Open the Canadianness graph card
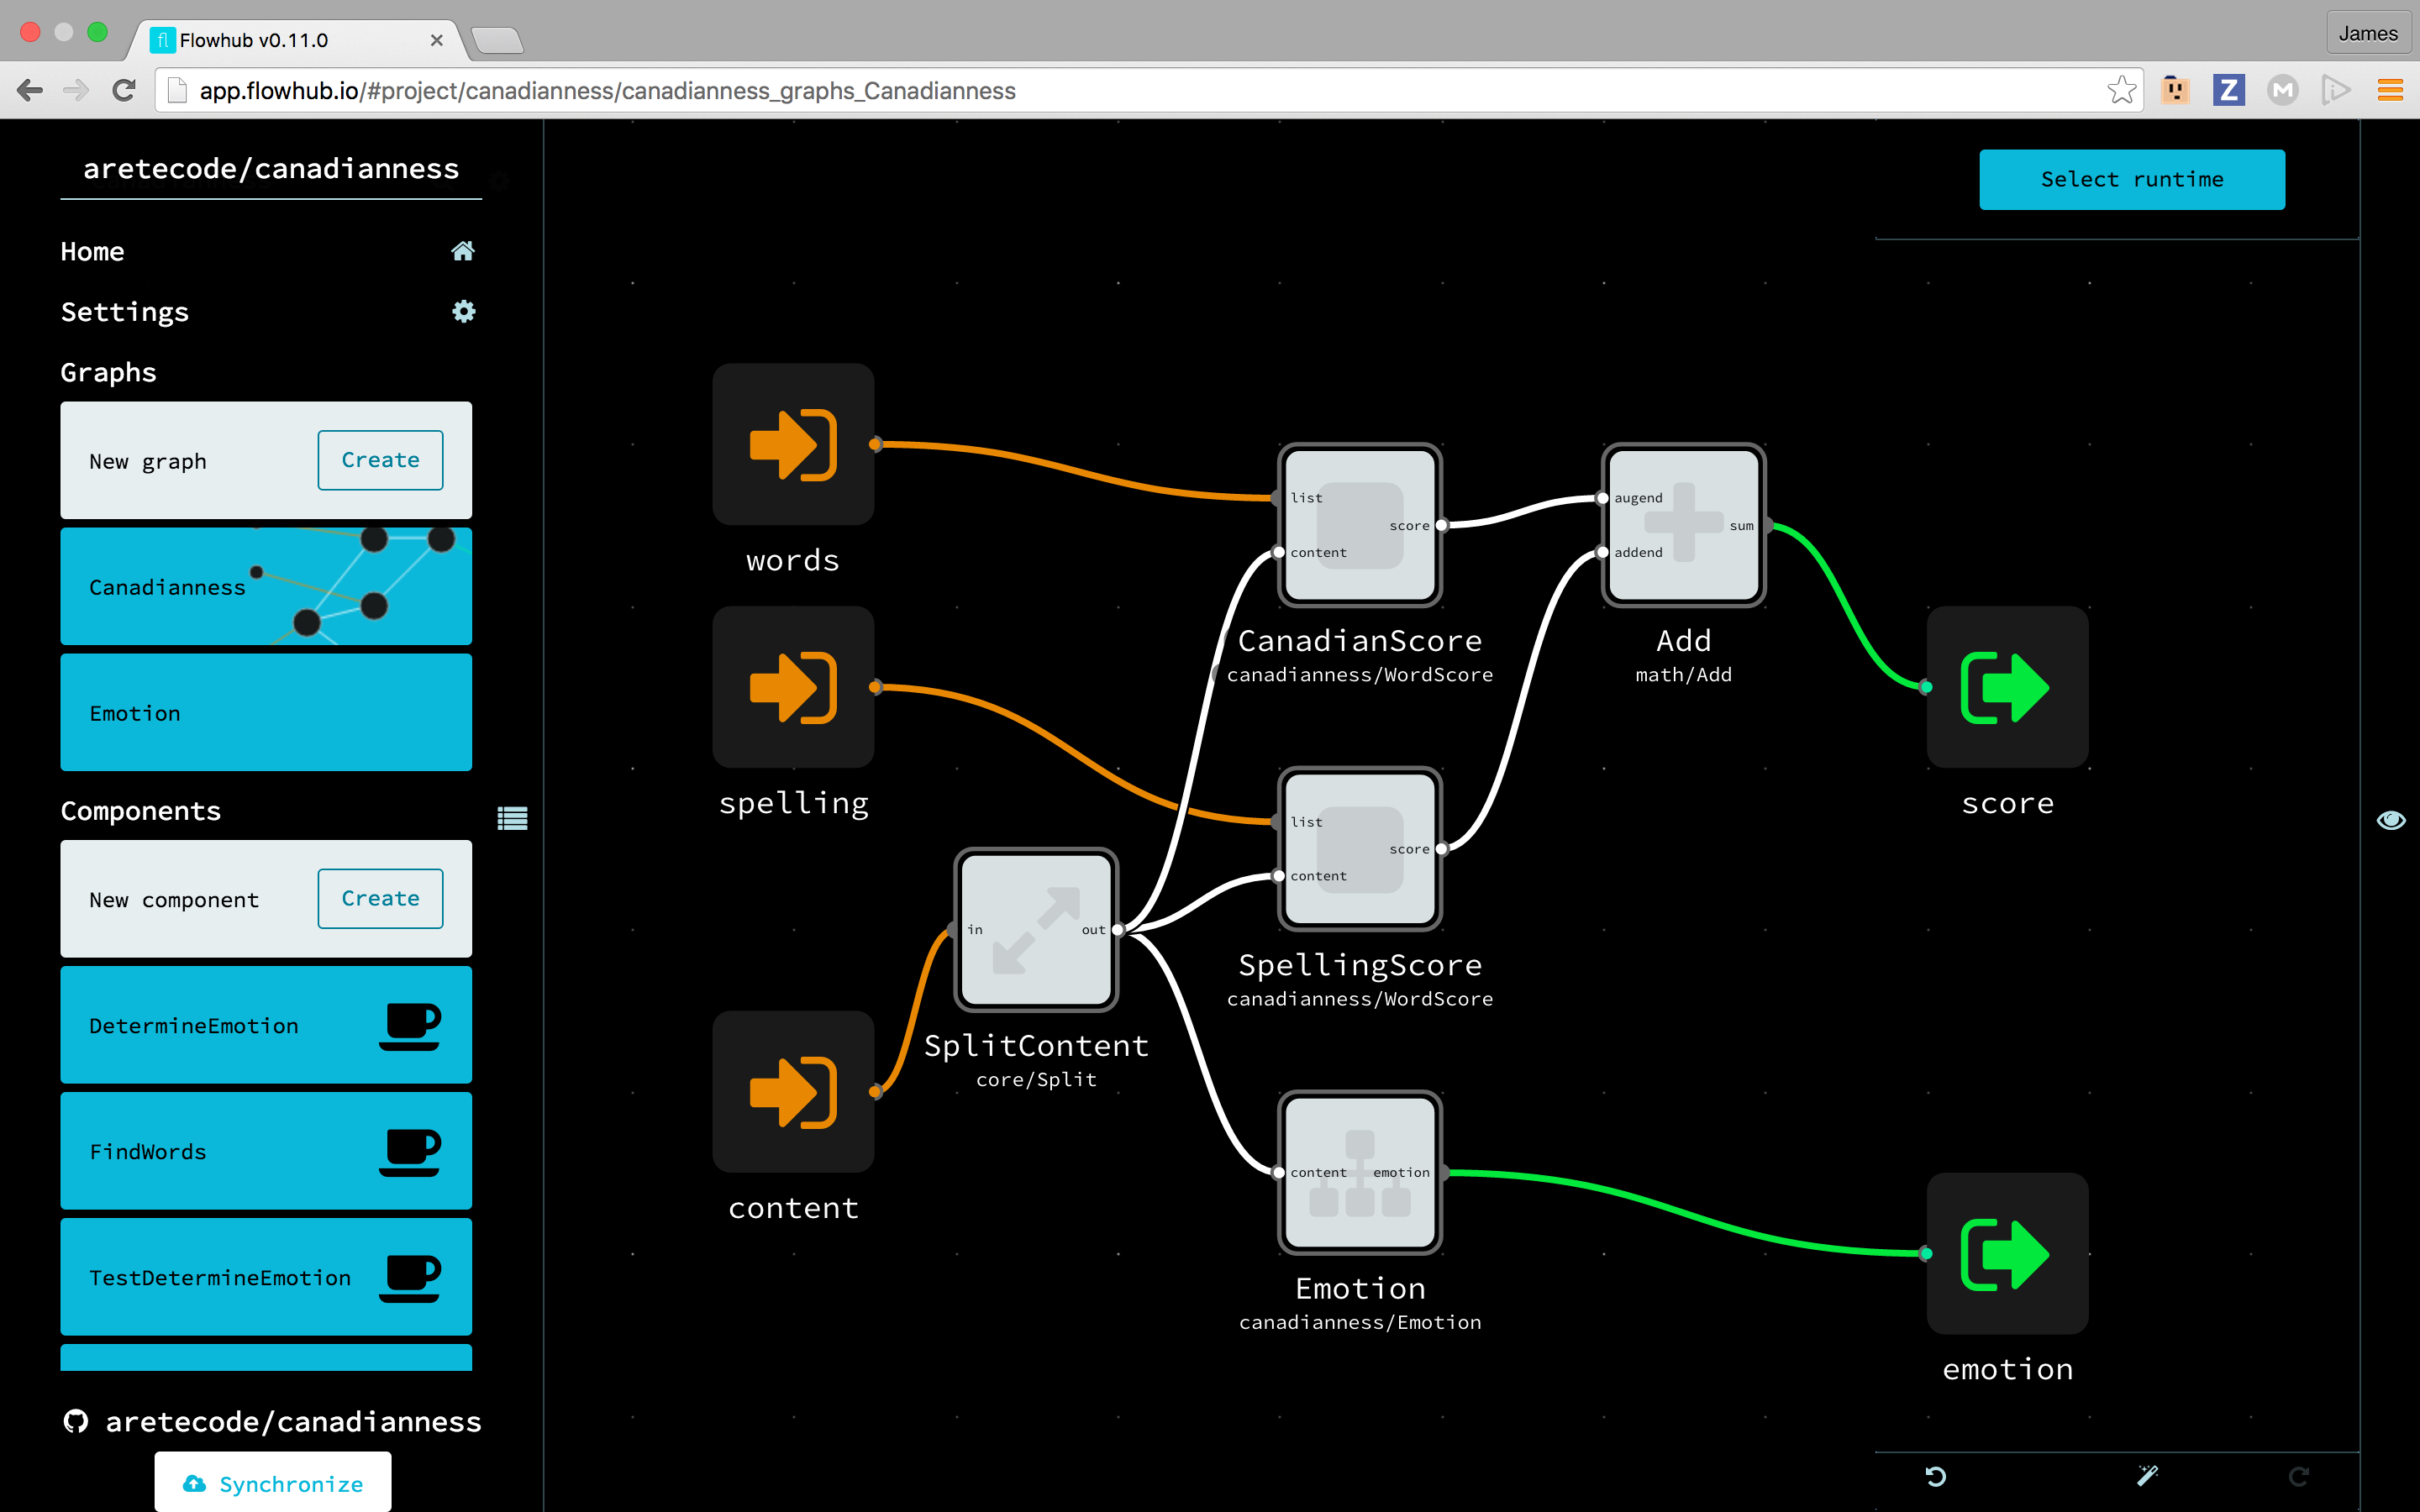This screenshot has width=2420, height=1512. tap(266, 586)
